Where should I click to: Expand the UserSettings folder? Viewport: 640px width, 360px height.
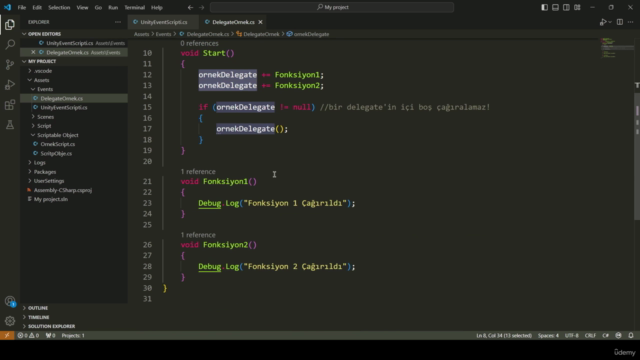pos(49,181)
